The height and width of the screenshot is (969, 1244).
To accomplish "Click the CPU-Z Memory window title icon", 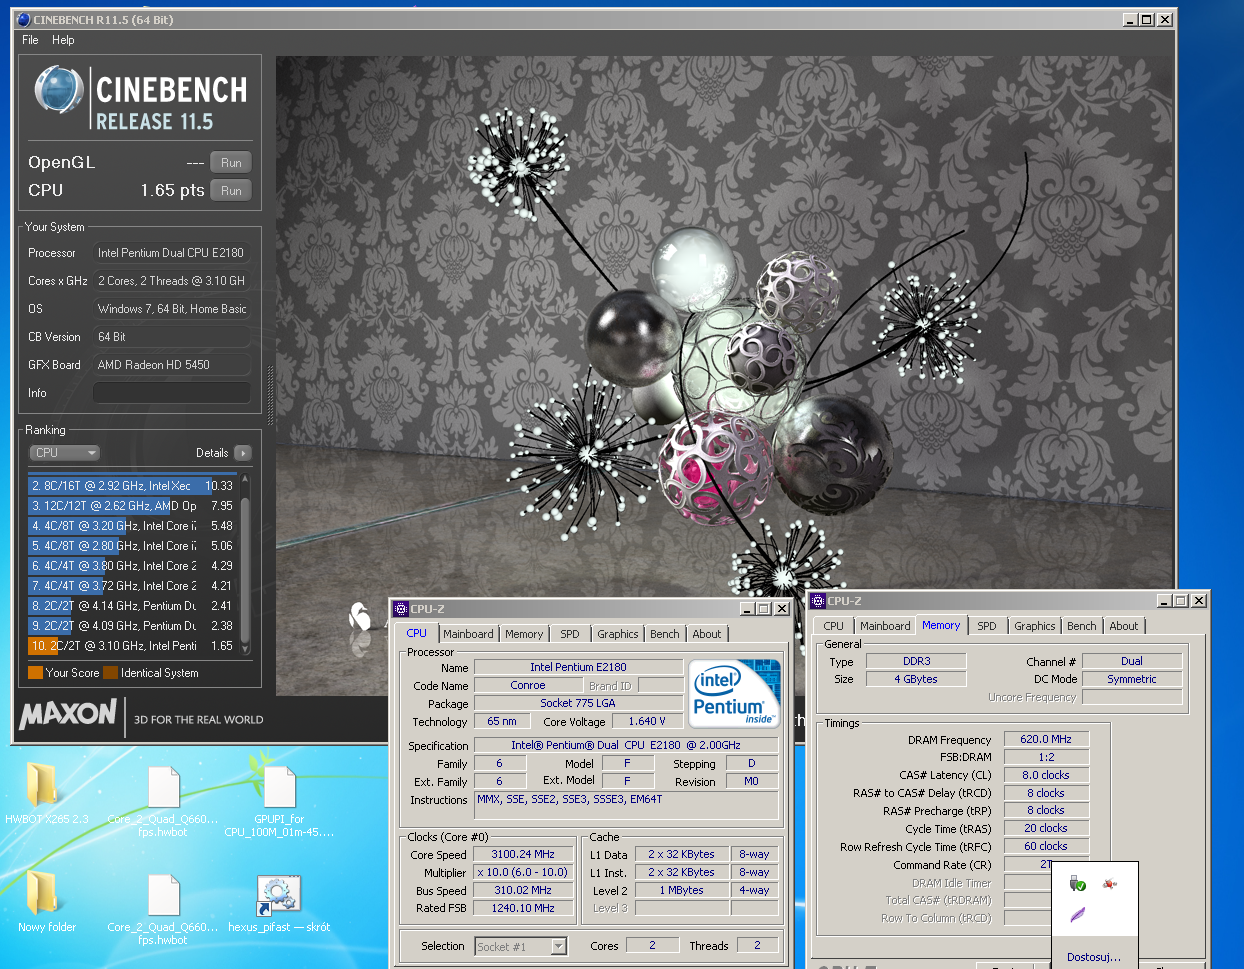I will click(x=817, y=601).
